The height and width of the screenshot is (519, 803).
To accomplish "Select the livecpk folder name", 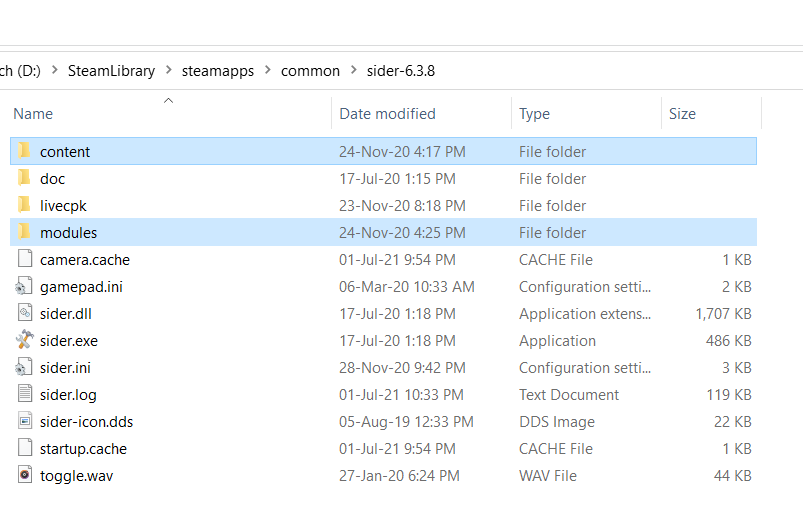I will coord(64,206).
